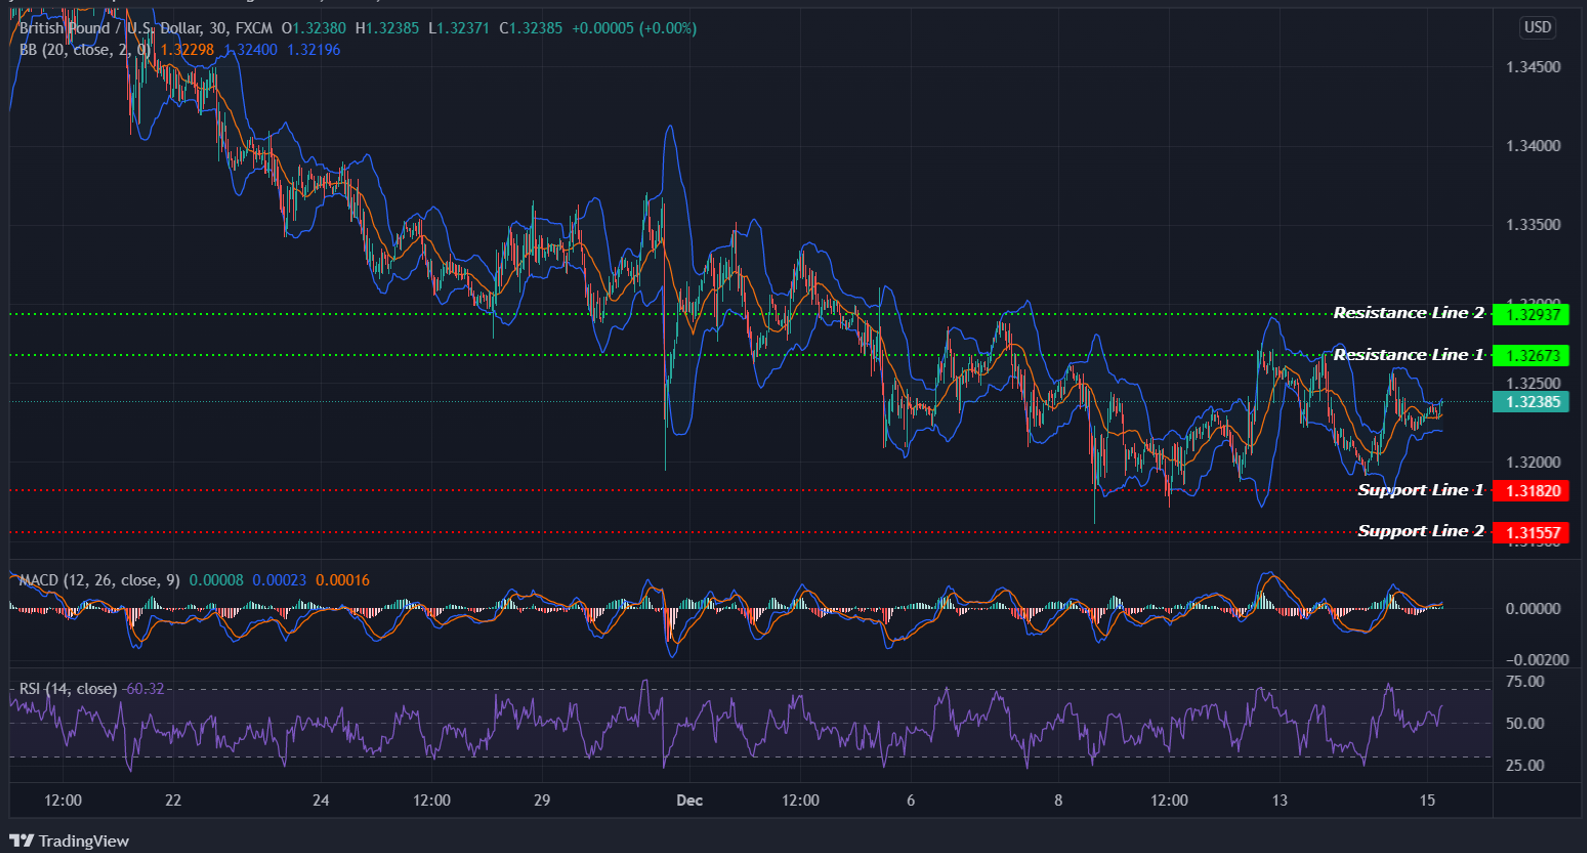This screenshot has width=1587, height=853.
Task: Click the high value H1.32385
Action: (387, 28)
